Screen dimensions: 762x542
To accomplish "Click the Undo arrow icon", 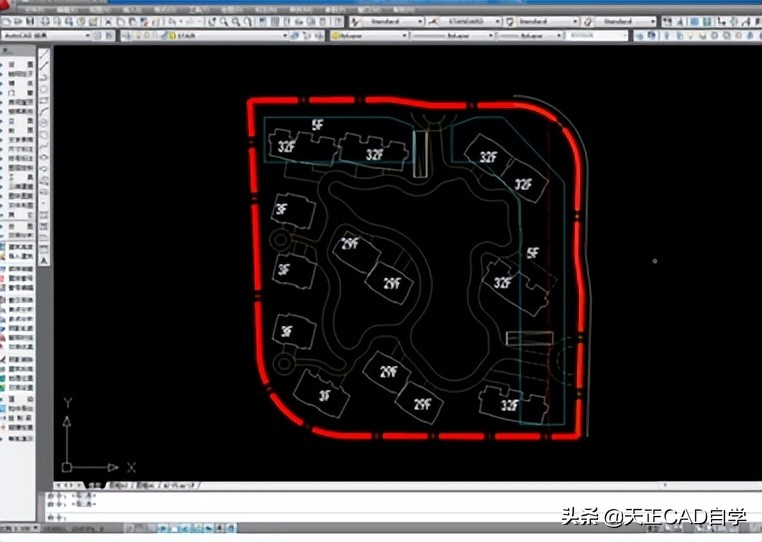I will (x=172, y=21).
